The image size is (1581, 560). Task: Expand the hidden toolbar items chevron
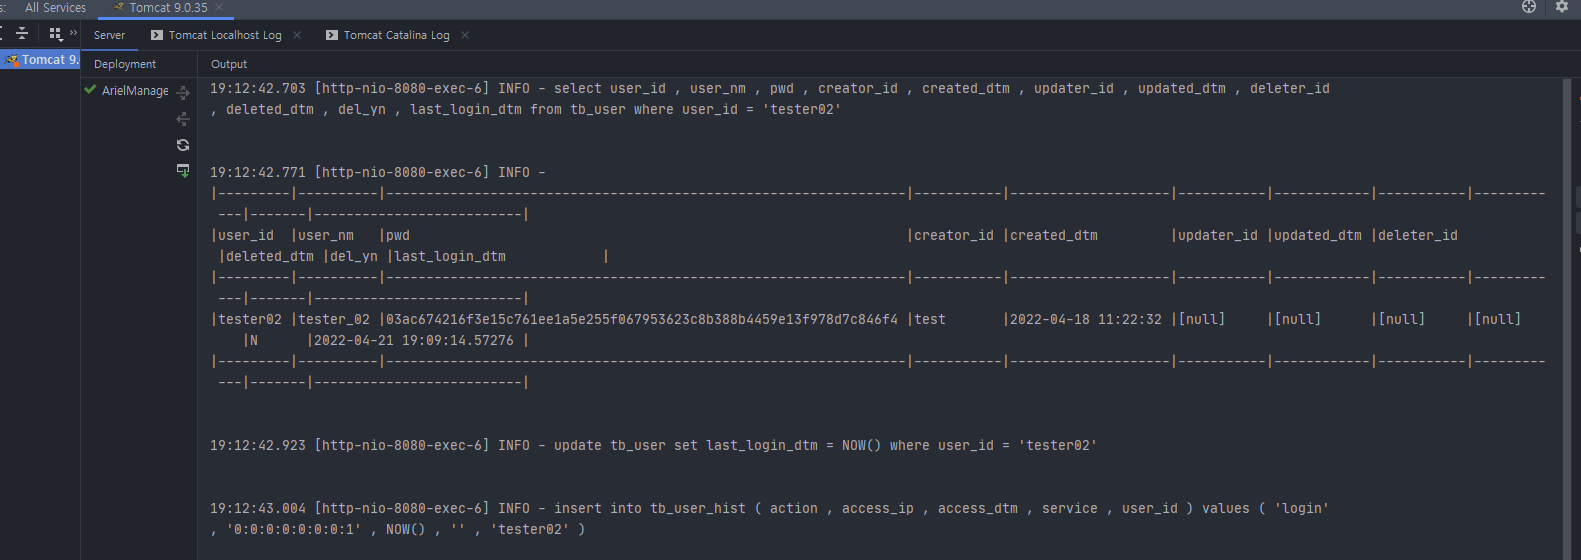click(x=73, y=33)
